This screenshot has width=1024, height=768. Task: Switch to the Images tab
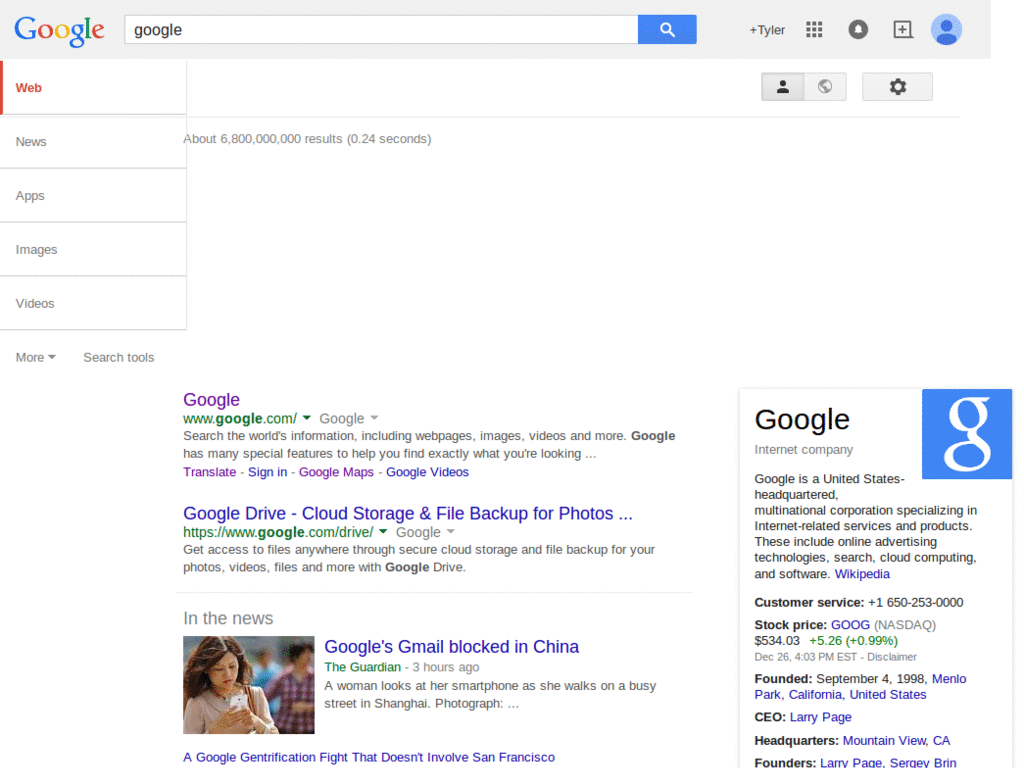coord(93,249)
